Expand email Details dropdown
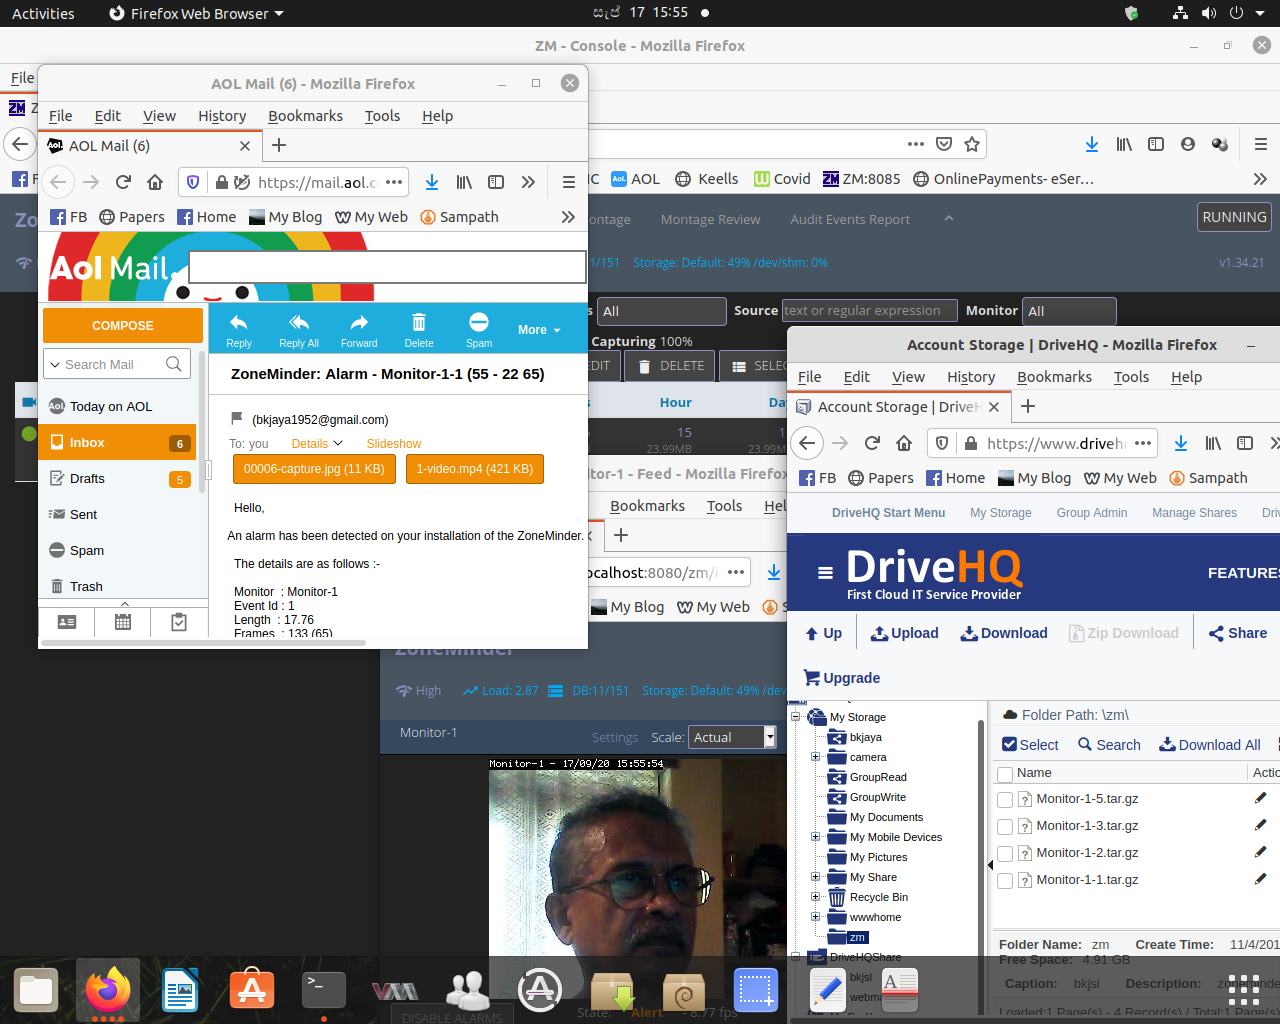 tap(316, 444)
